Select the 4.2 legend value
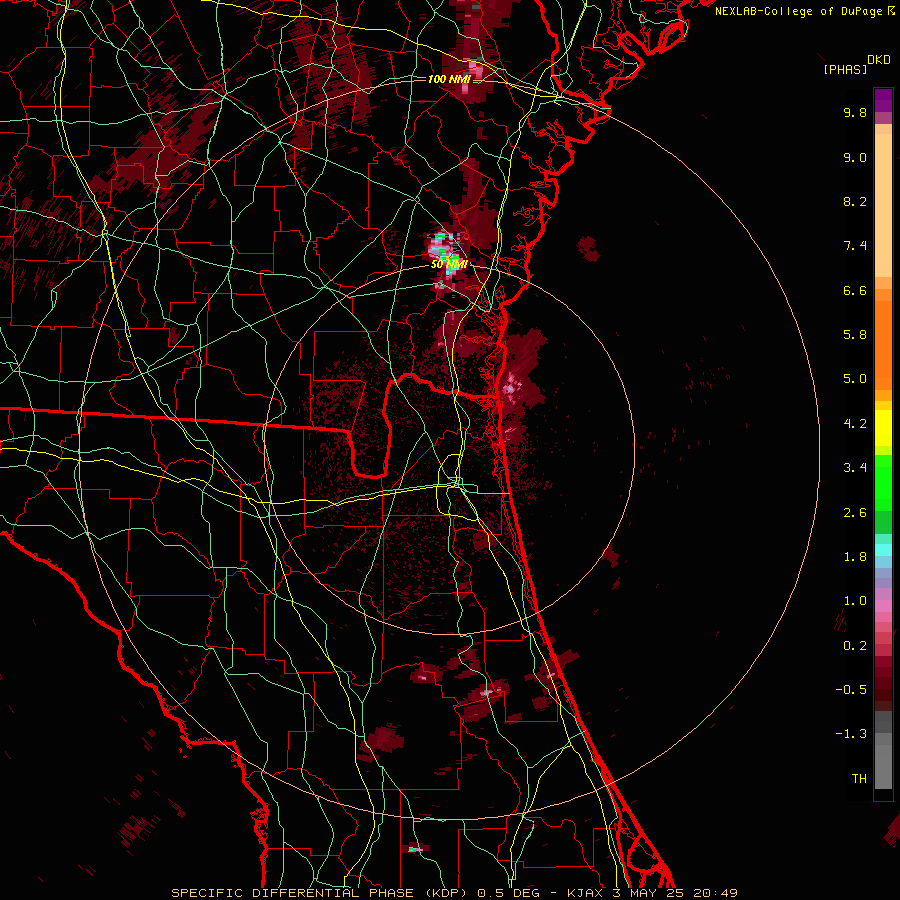Screen dimensions: 900x900 click(855, 424)
